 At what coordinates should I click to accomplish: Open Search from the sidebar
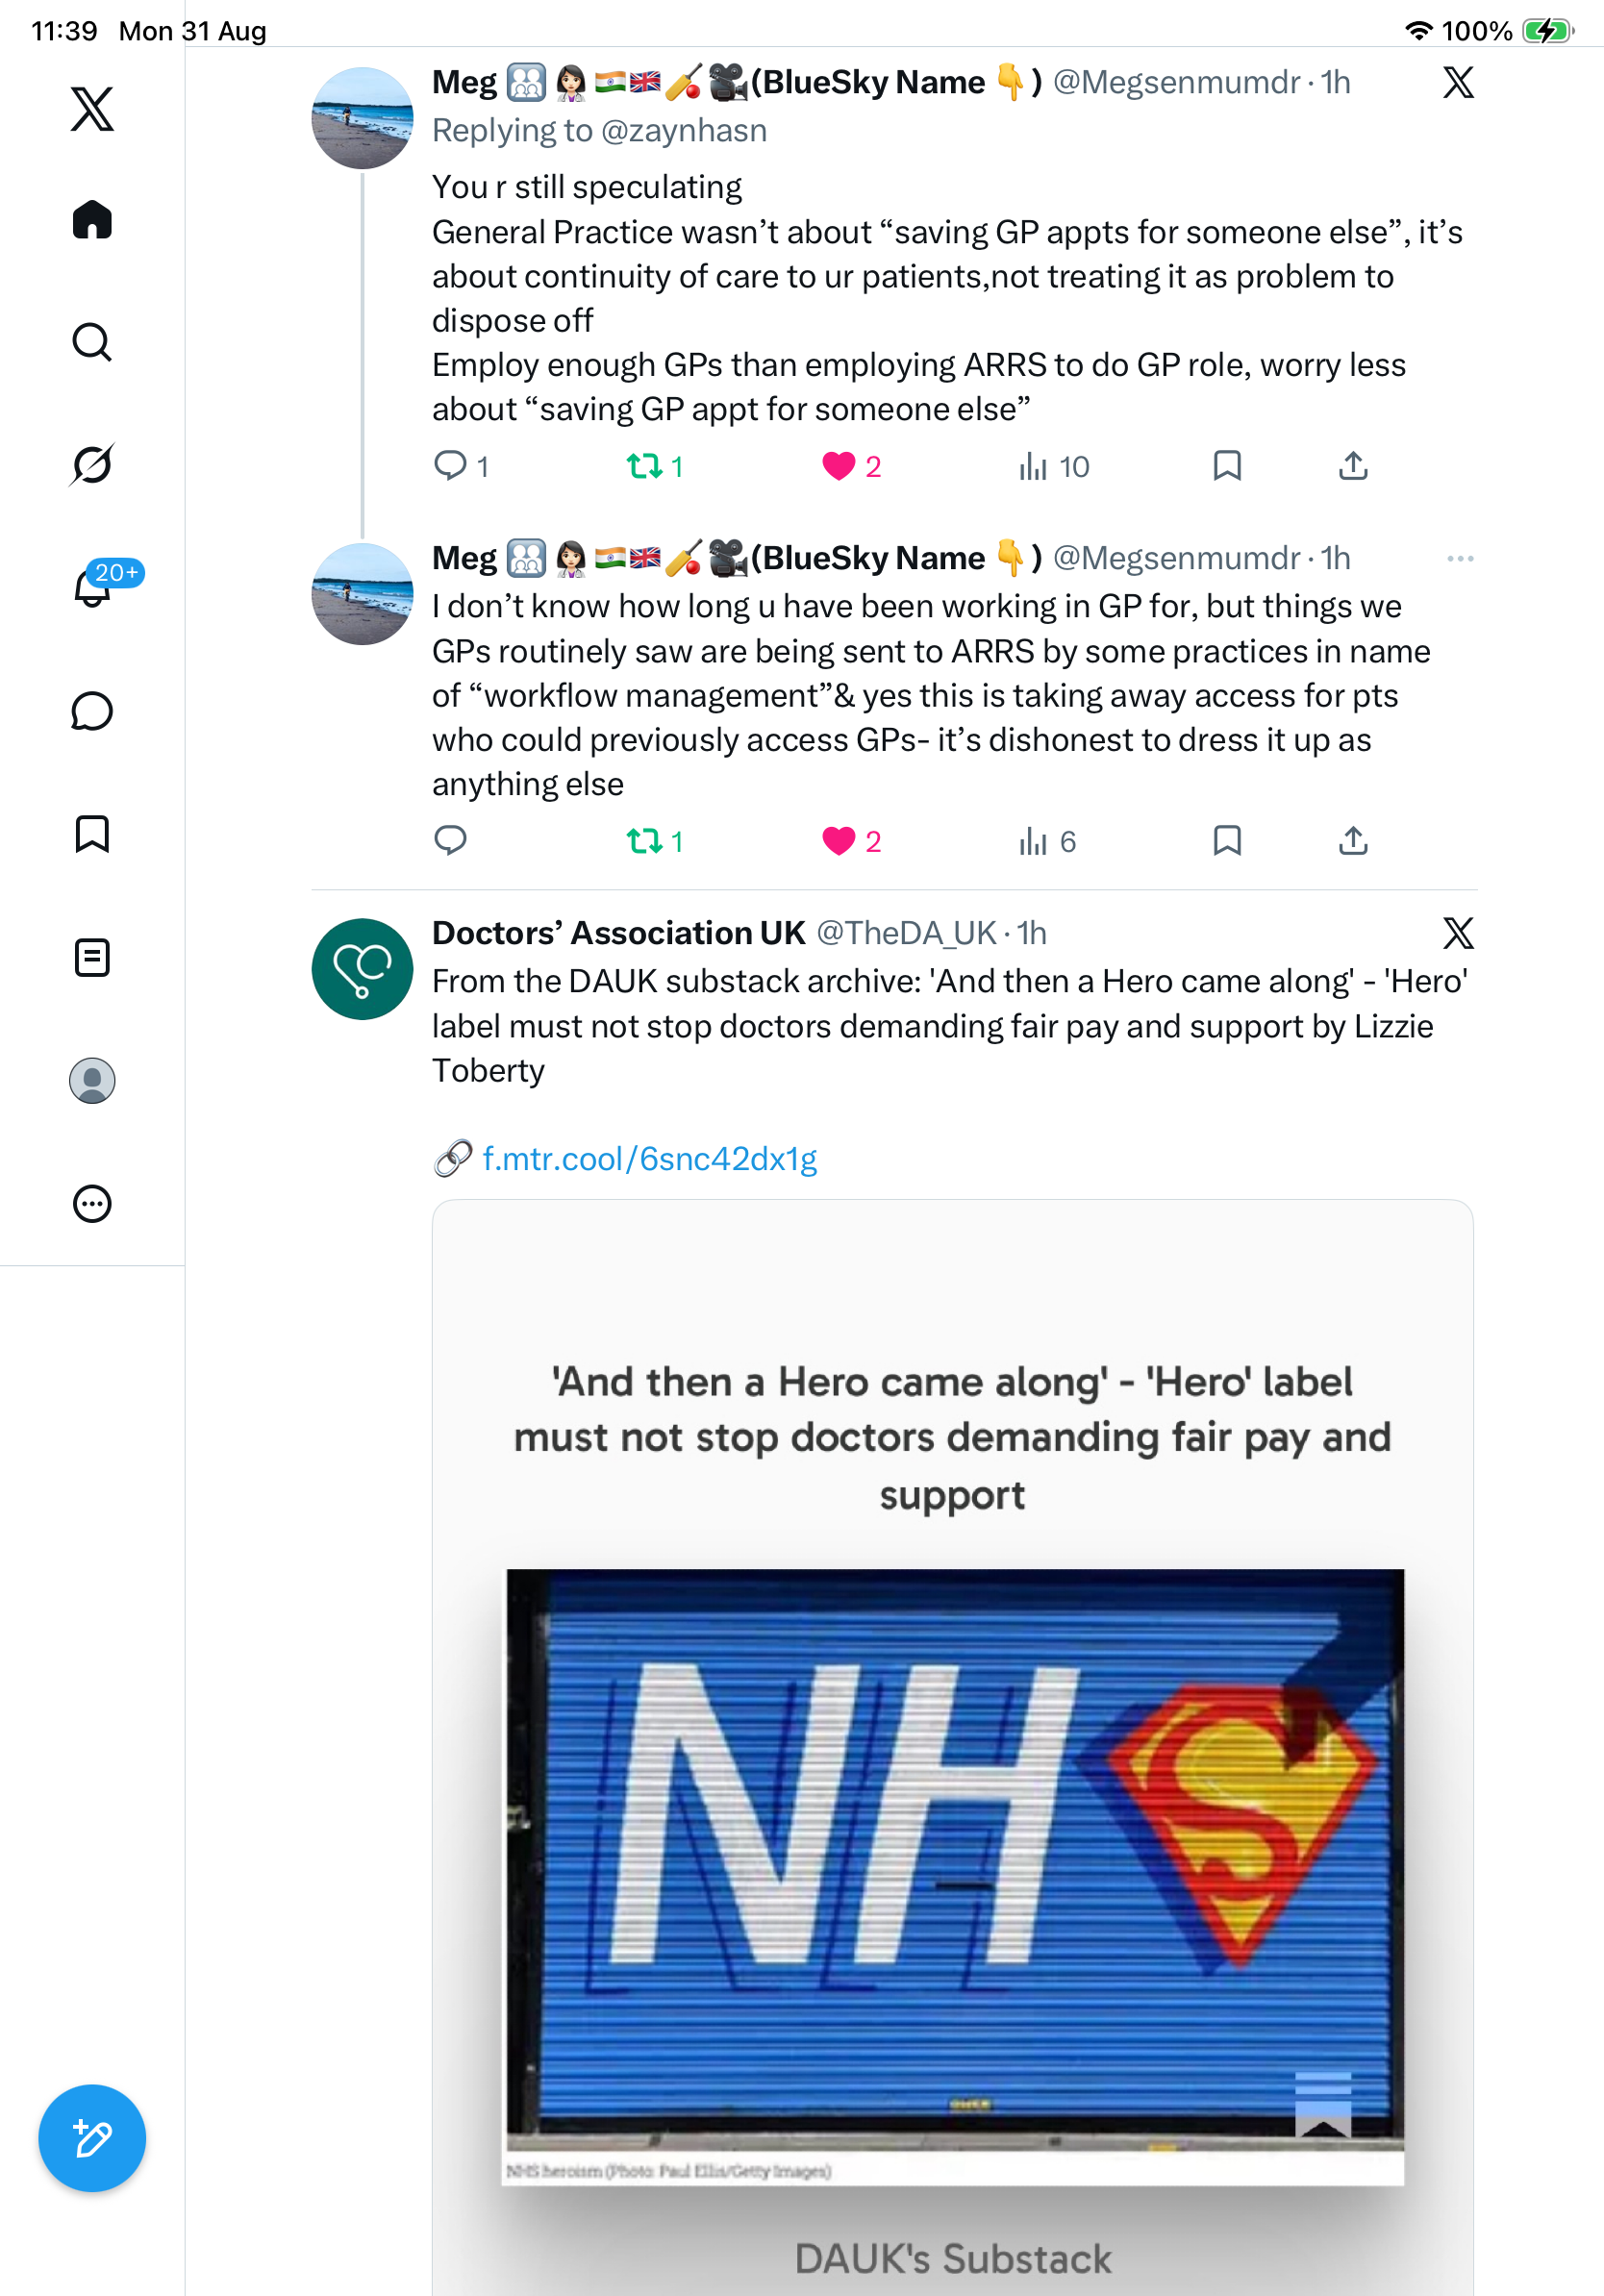coord(92,342)
